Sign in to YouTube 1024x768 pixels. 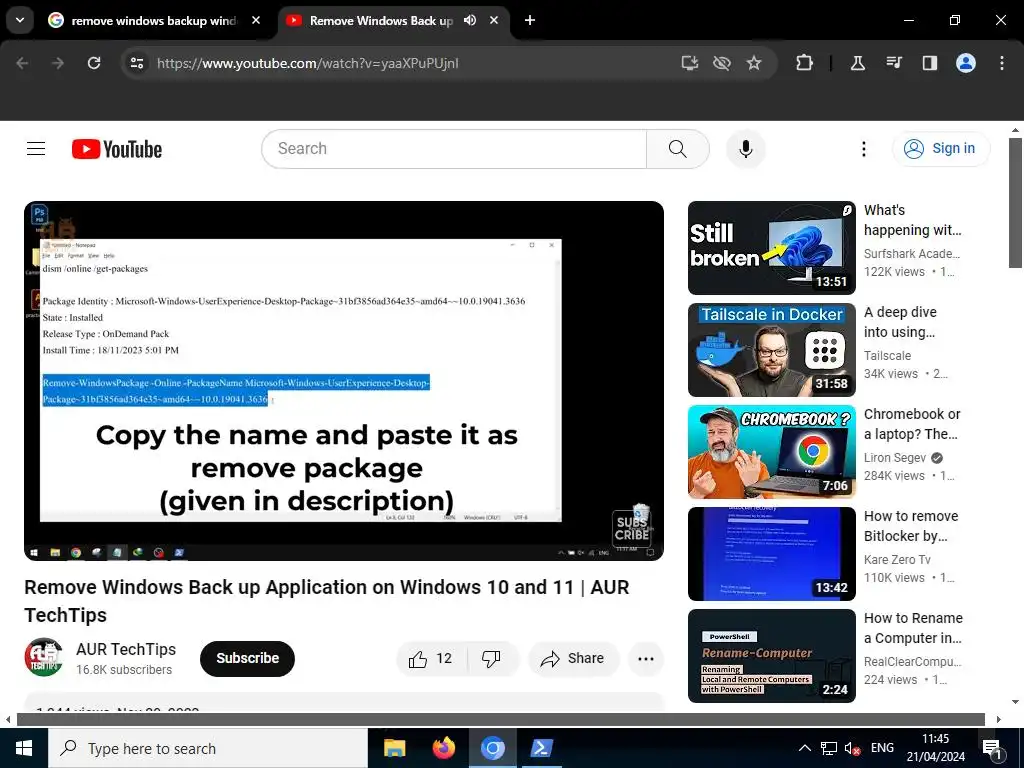pyautogui.click(x=941, y=149)
